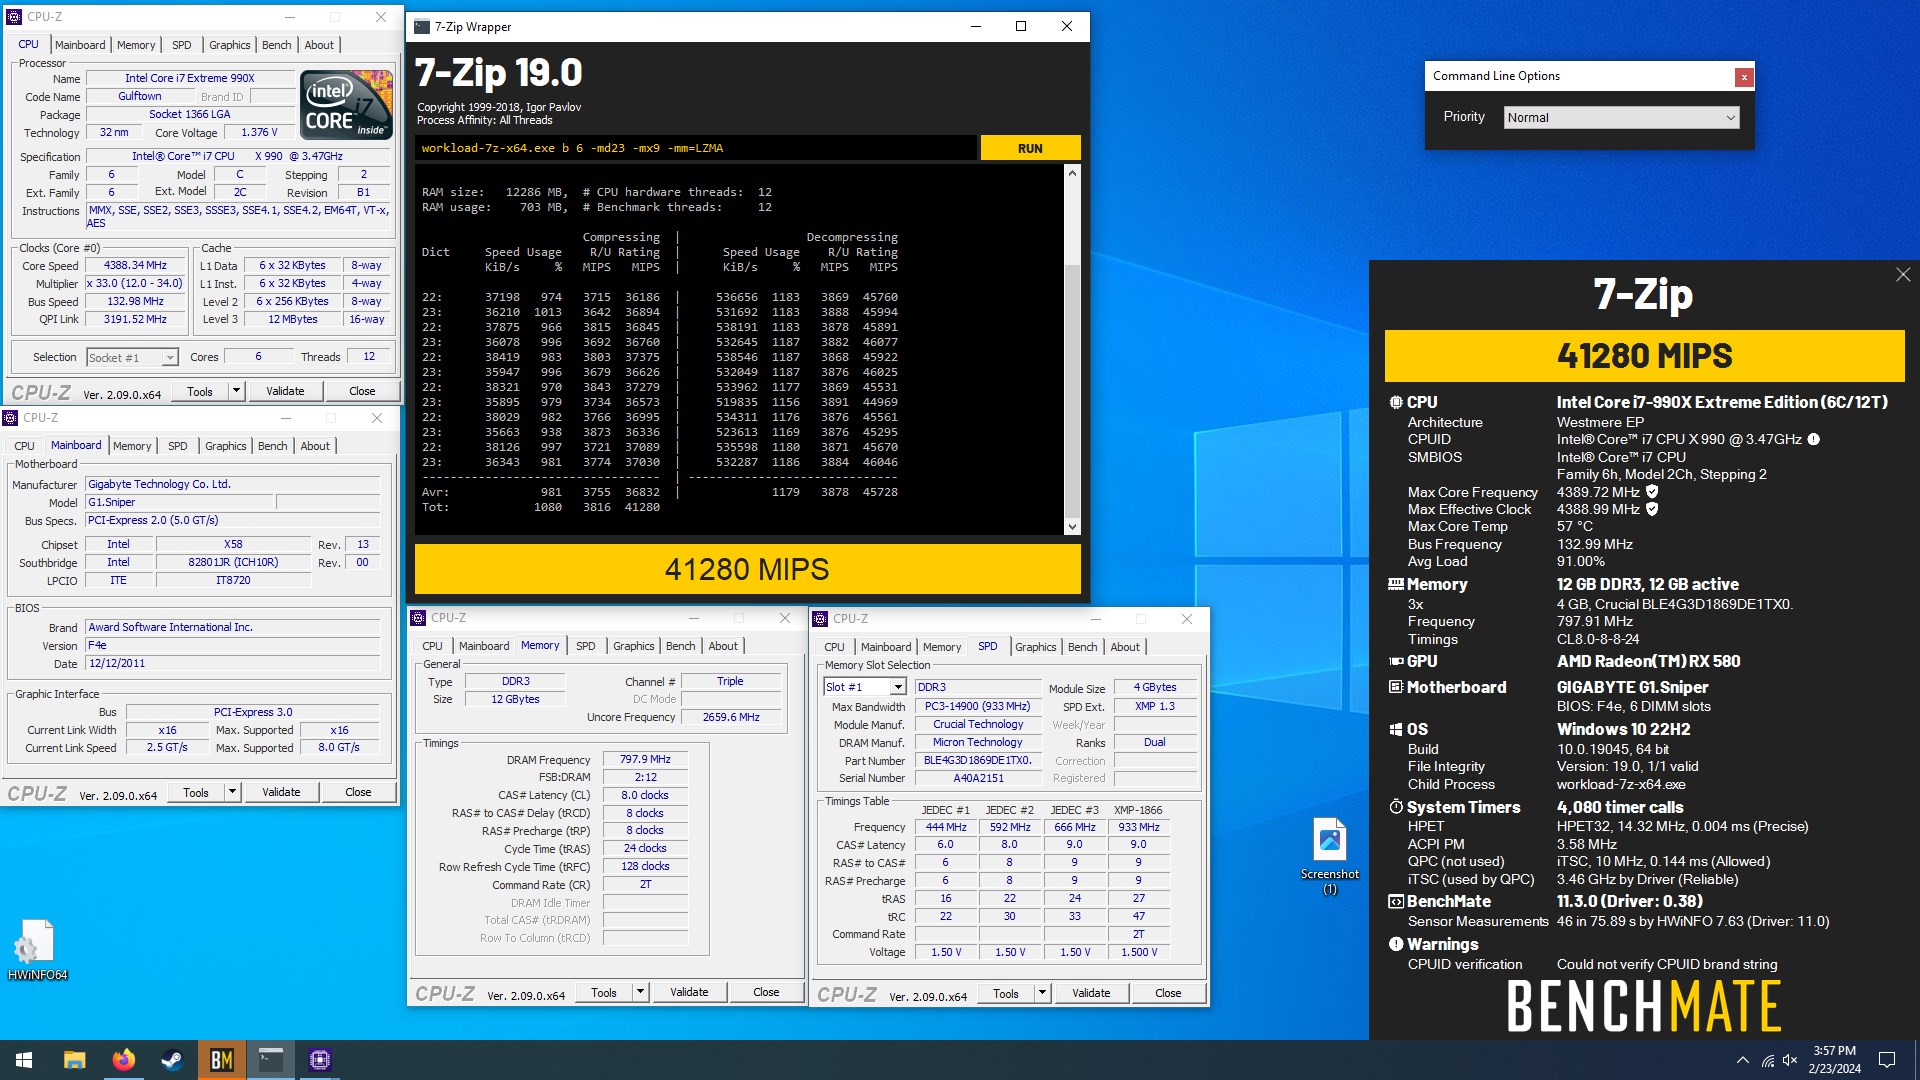Open Steam from the taskbar
Screen dimensions: 1920x1080
(x=172, y=1060)
